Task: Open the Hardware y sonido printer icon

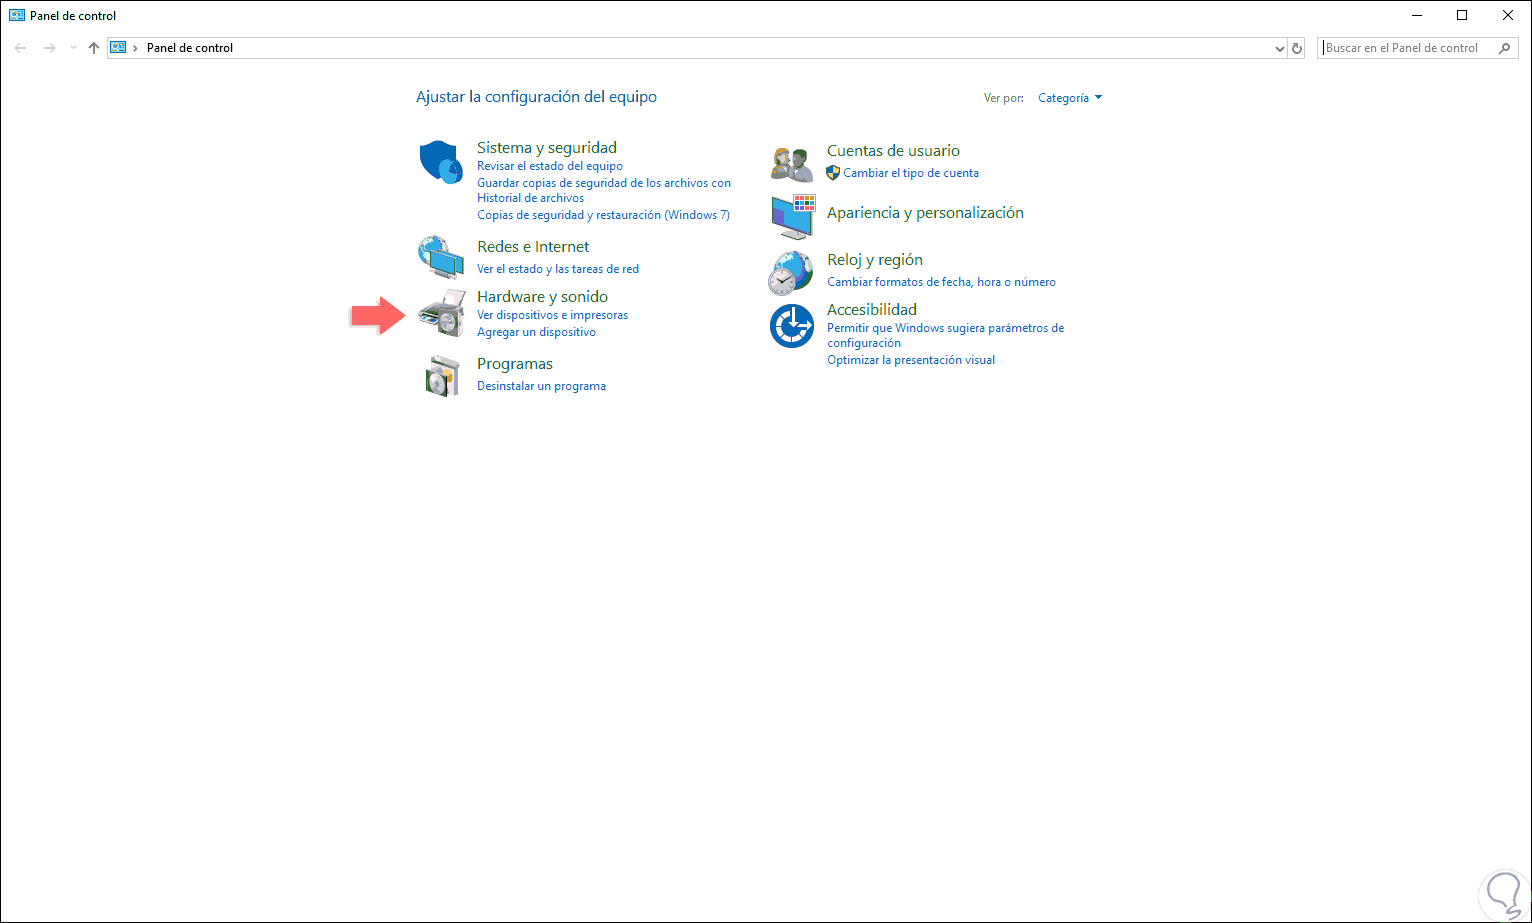Action: [x=441, y=313]
